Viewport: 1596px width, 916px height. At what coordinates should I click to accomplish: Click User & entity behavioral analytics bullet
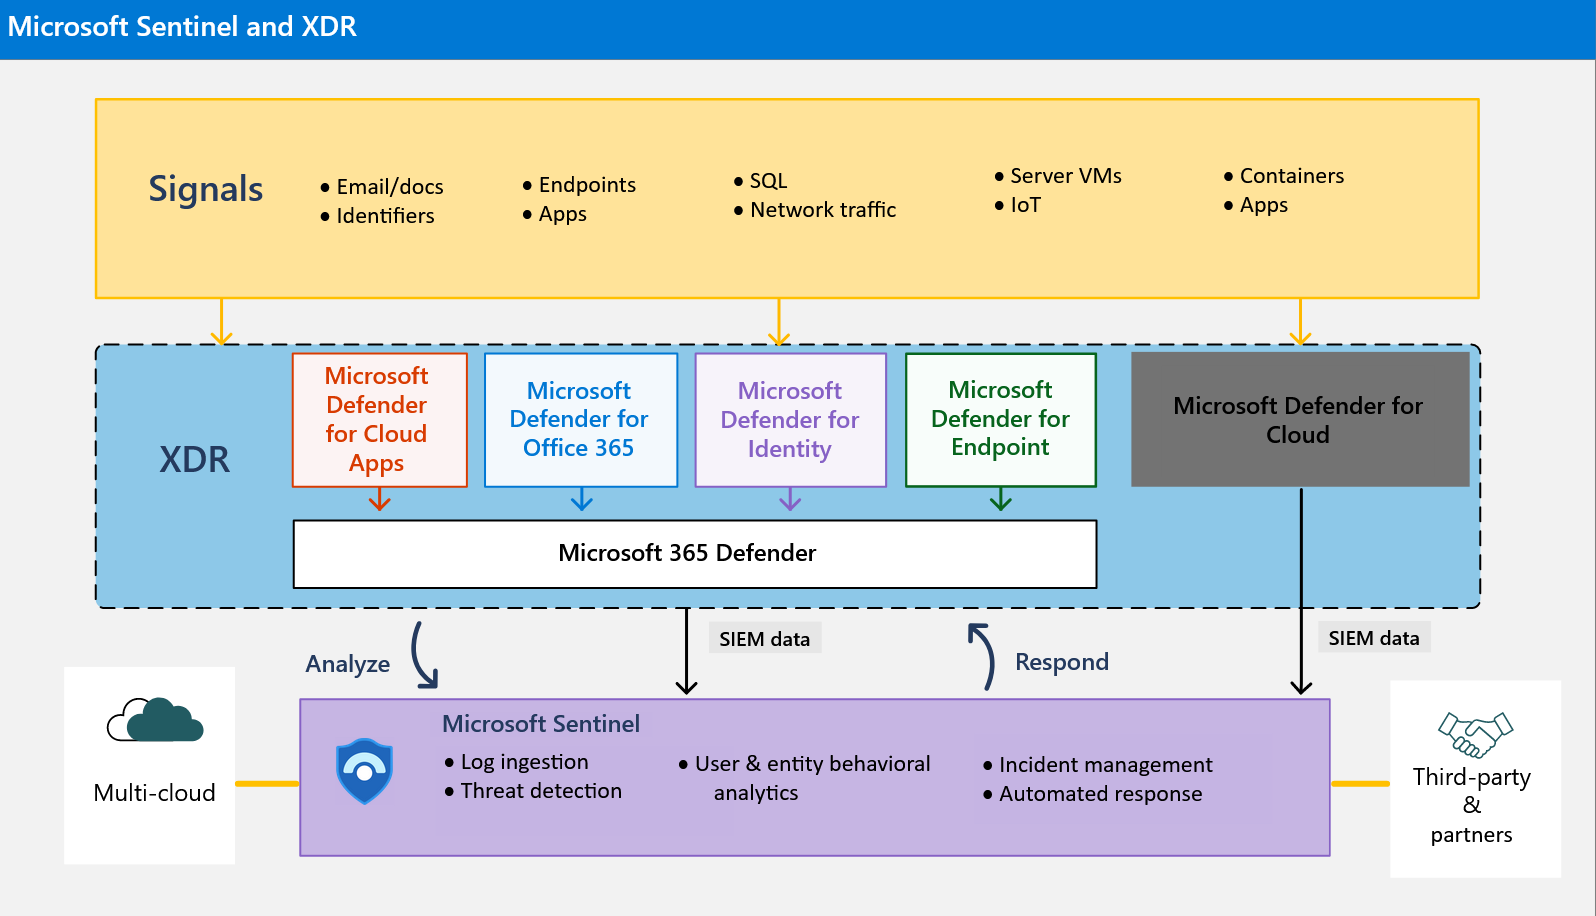(805, 778)
